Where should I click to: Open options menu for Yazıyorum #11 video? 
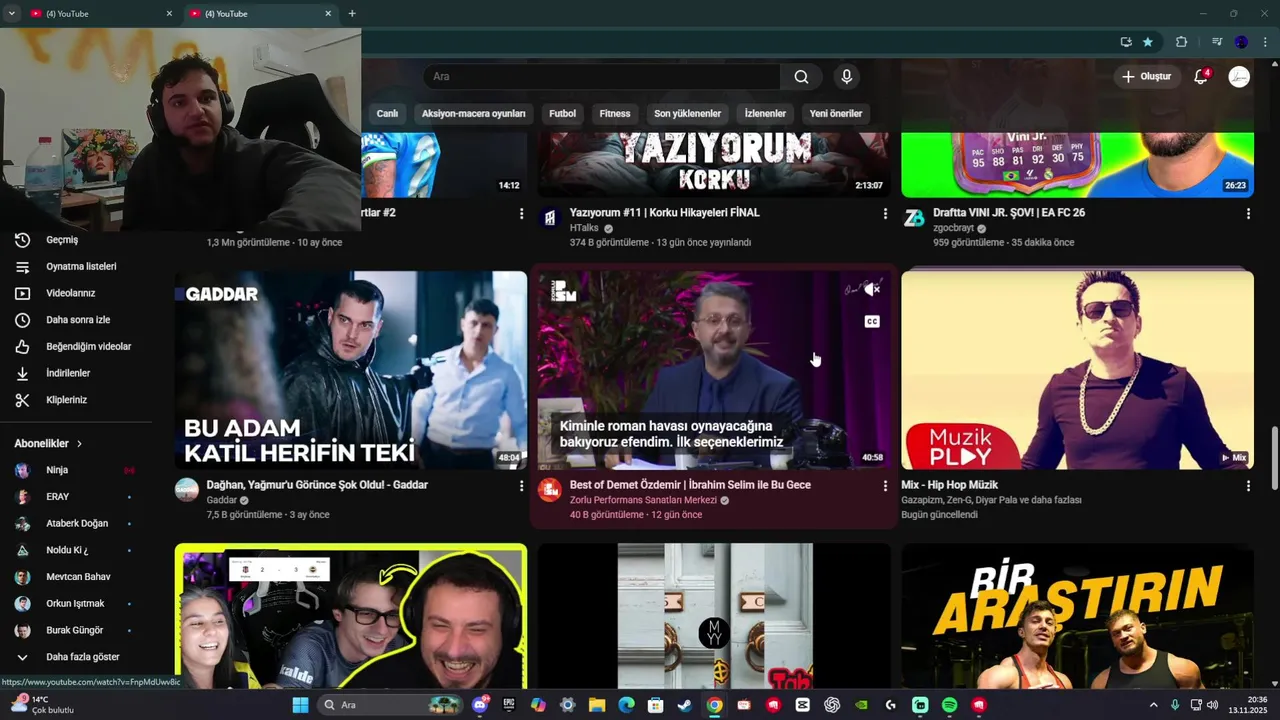coord(884,214)
